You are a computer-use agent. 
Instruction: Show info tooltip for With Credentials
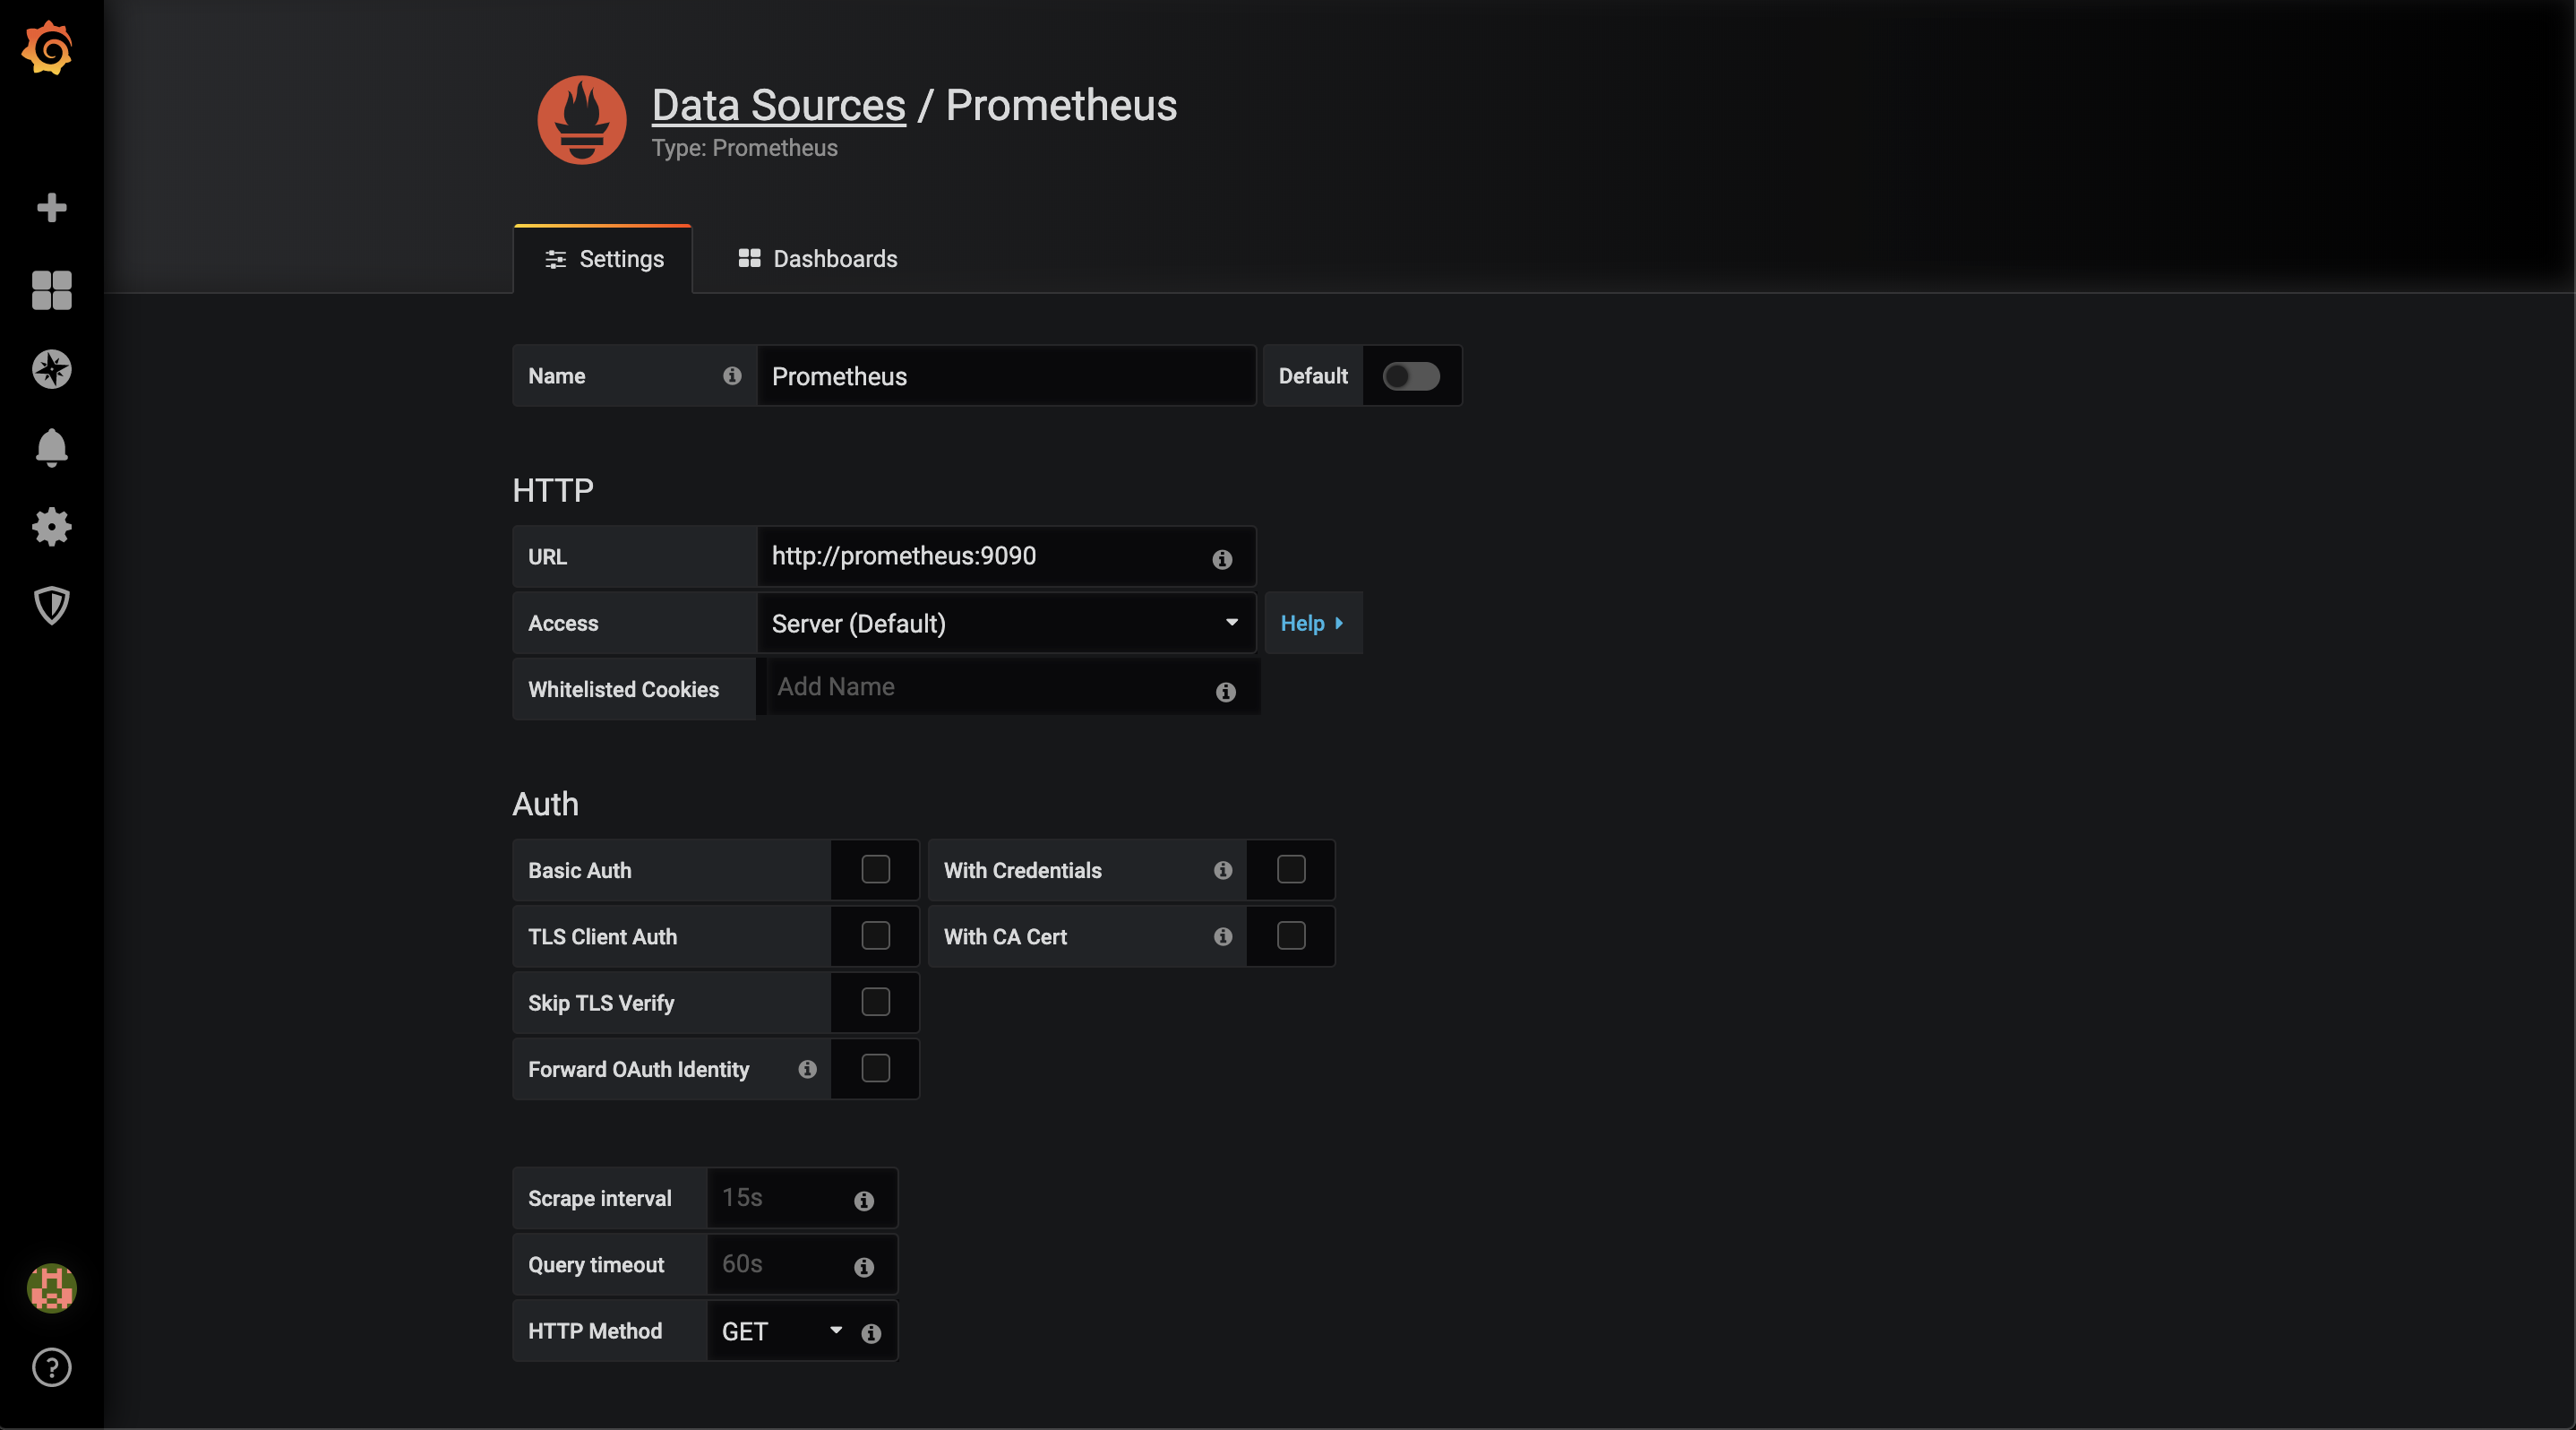pos(1222,870)
